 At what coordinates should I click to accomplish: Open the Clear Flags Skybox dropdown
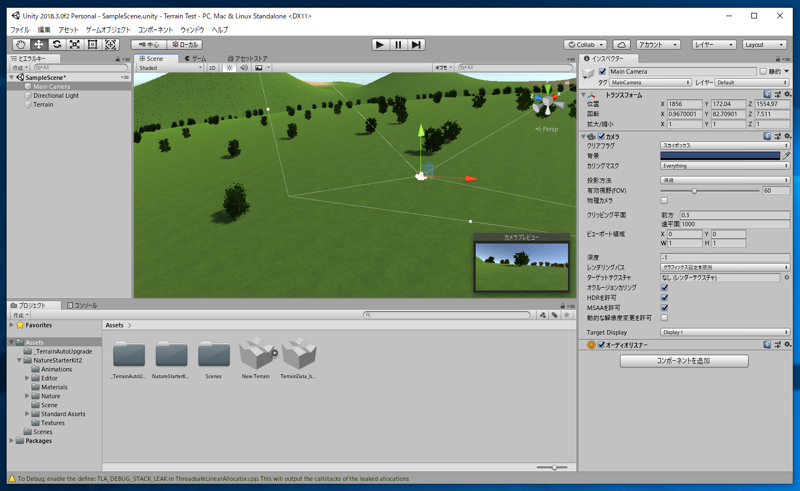(724, 145)
